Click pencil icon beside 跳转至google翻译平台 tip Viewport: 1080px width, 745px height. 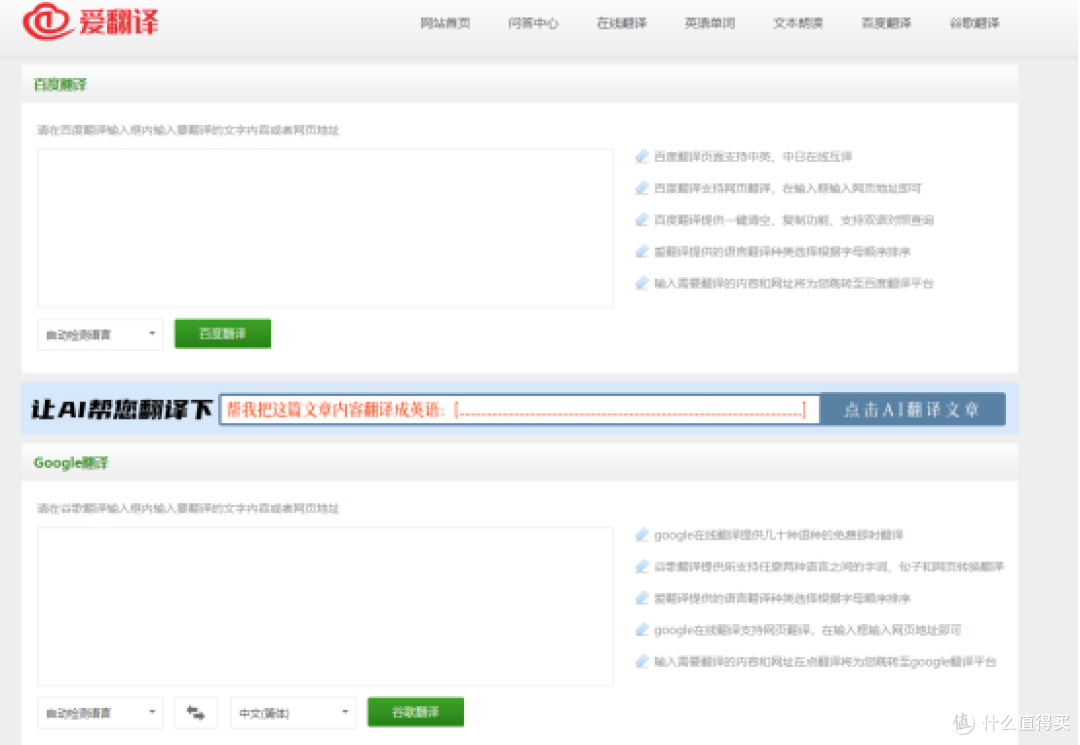pos(642,662)
